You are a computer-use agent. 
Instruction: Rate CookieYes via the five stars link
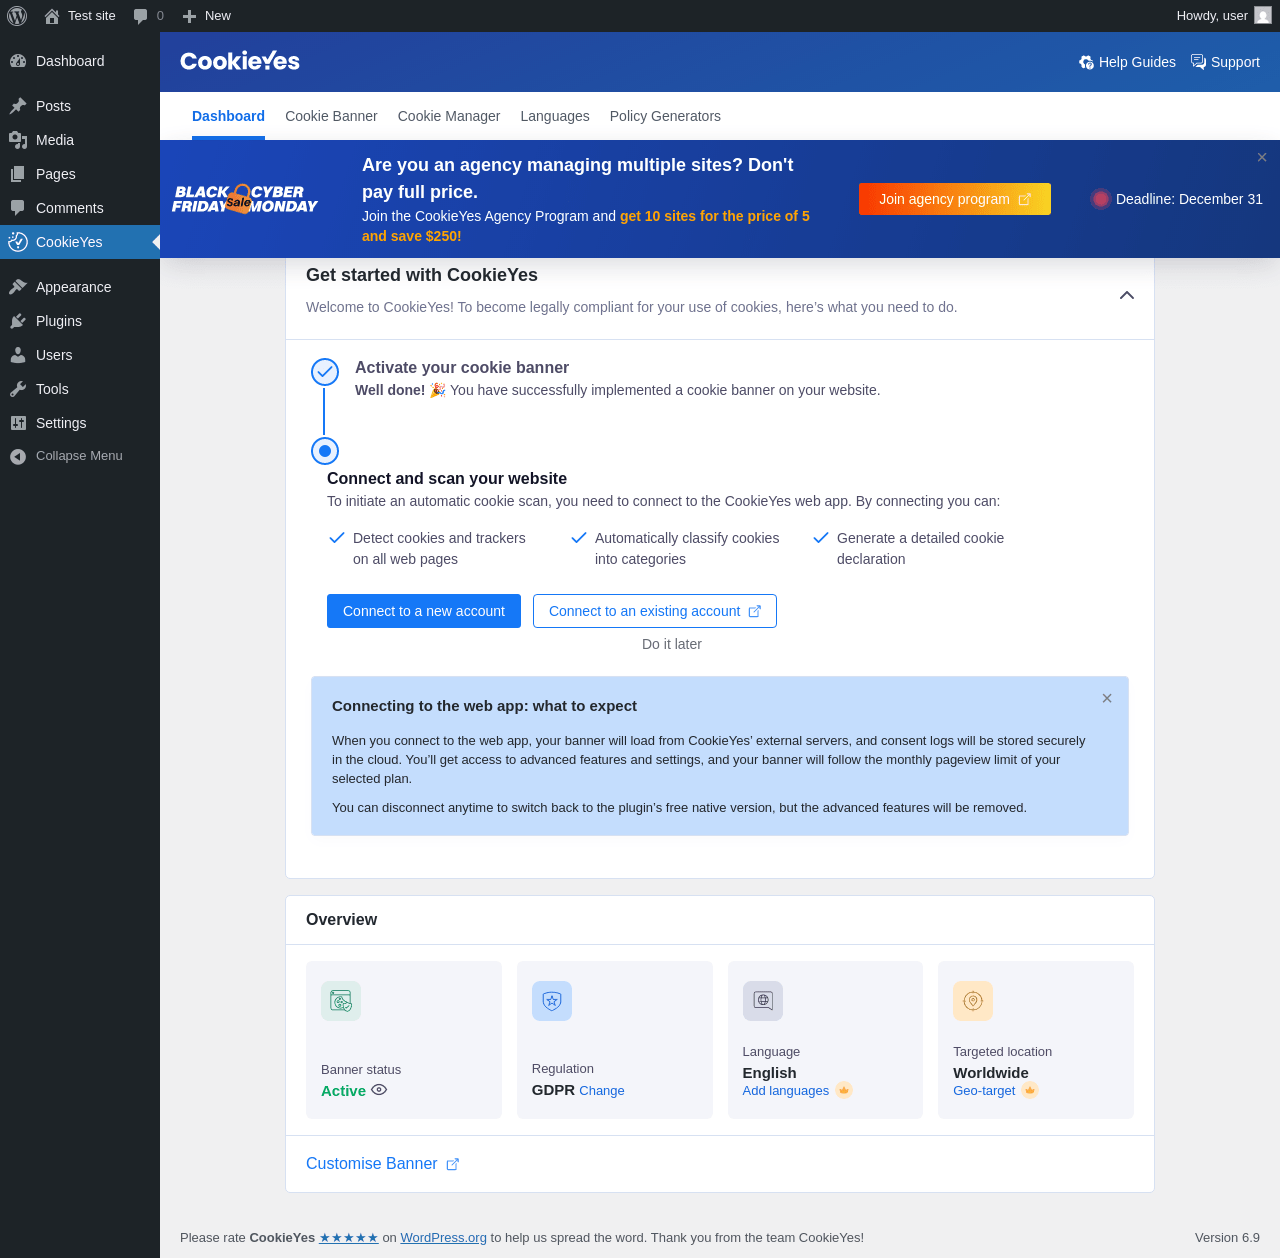point(349,1238)
